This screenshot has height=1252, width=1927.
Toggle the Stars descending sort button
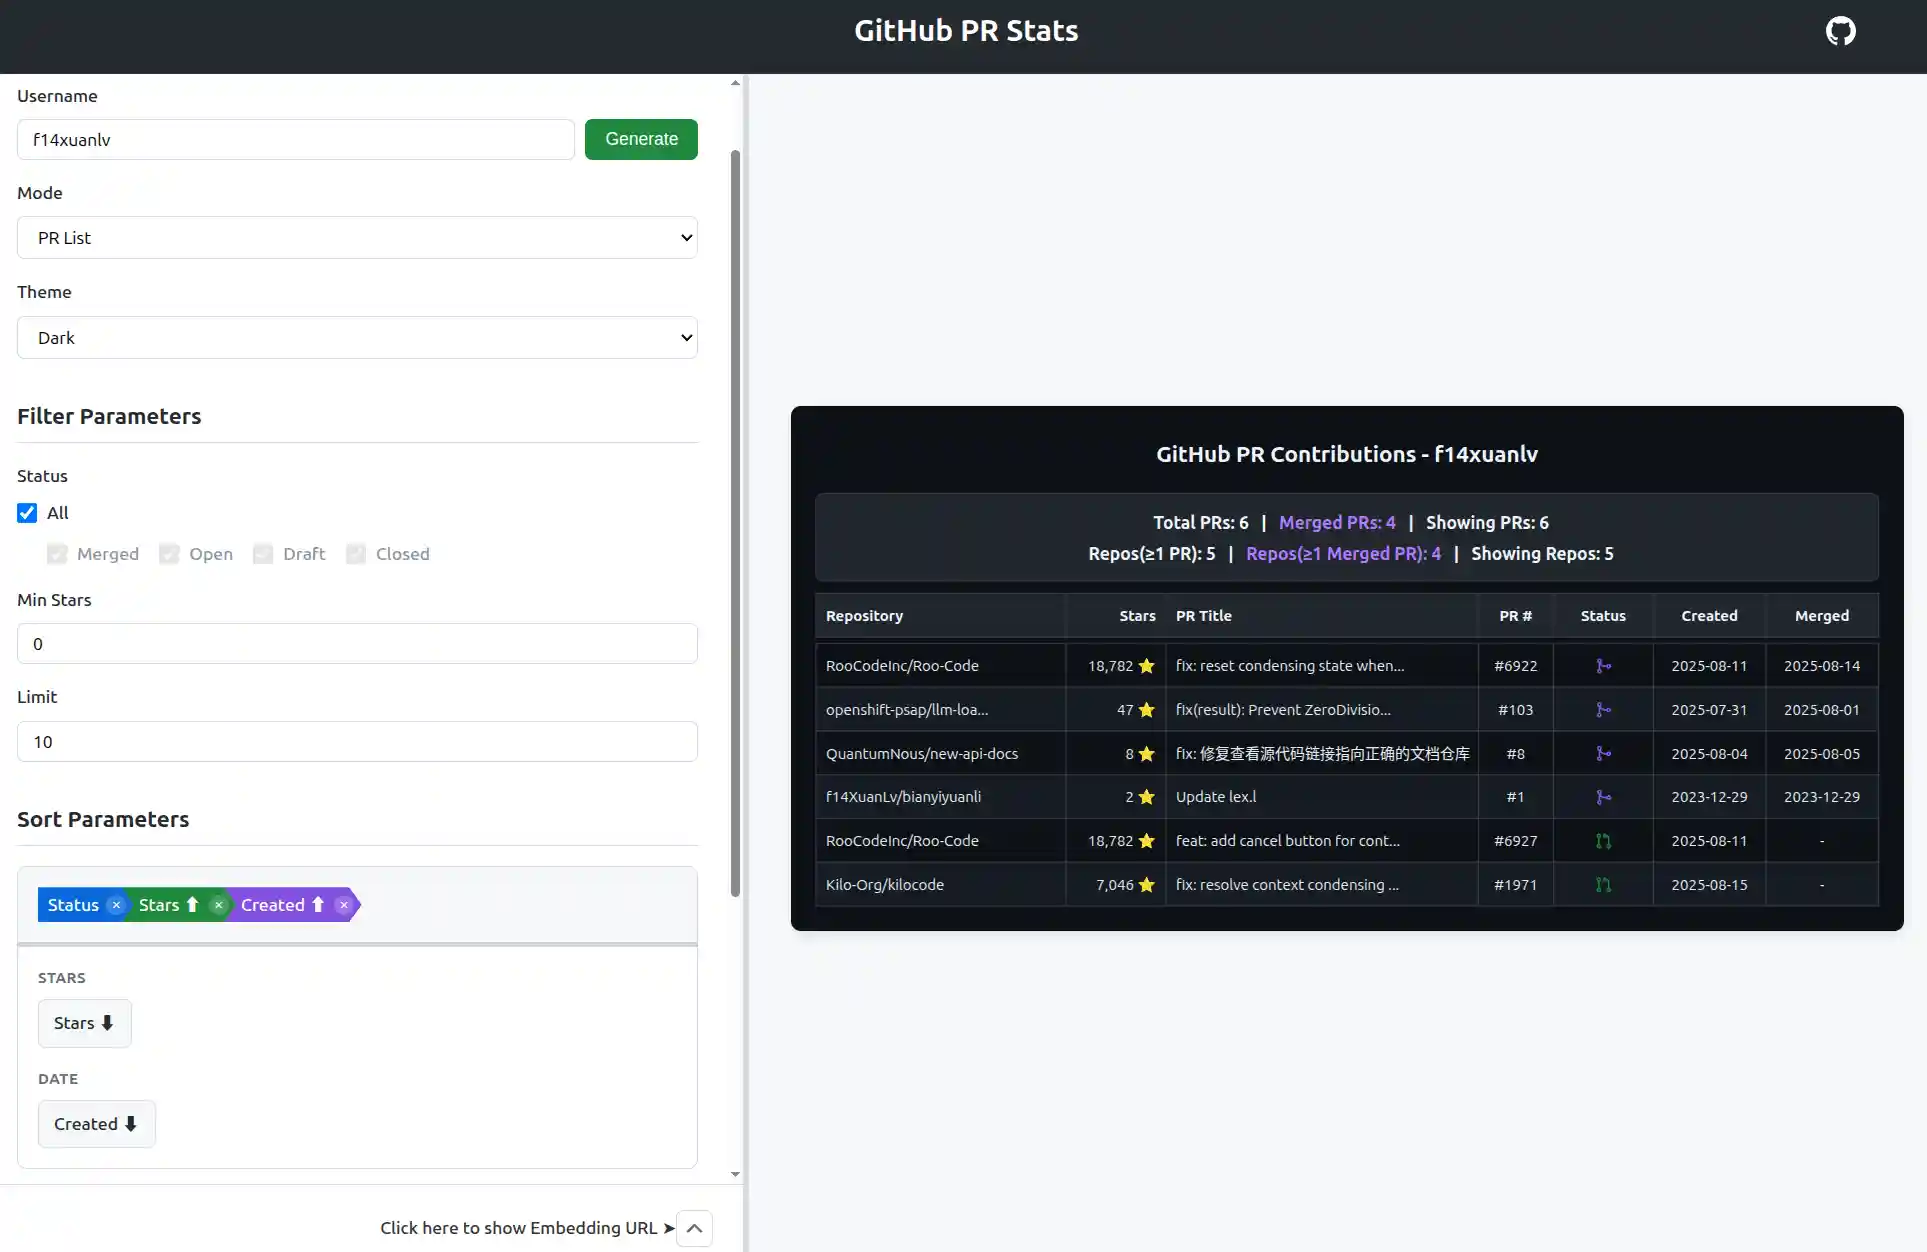84,1023
